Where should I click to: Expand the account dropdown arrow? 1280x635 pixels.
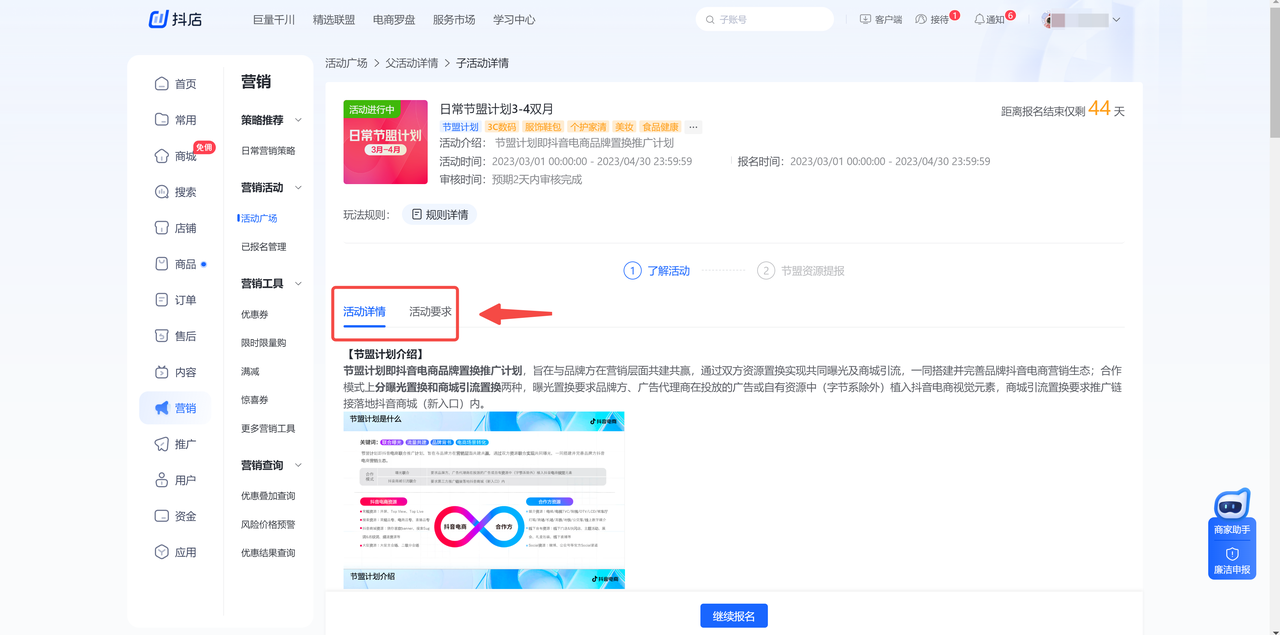[1116, 20]
